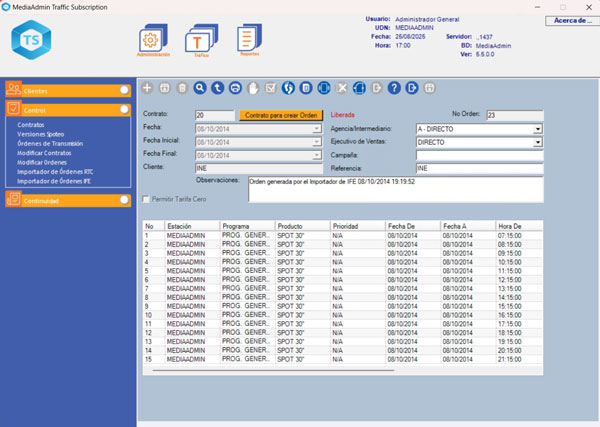600x427 pixels.
Task: Open the Fecha Inicial date dropdown
Action: point(316,142)
